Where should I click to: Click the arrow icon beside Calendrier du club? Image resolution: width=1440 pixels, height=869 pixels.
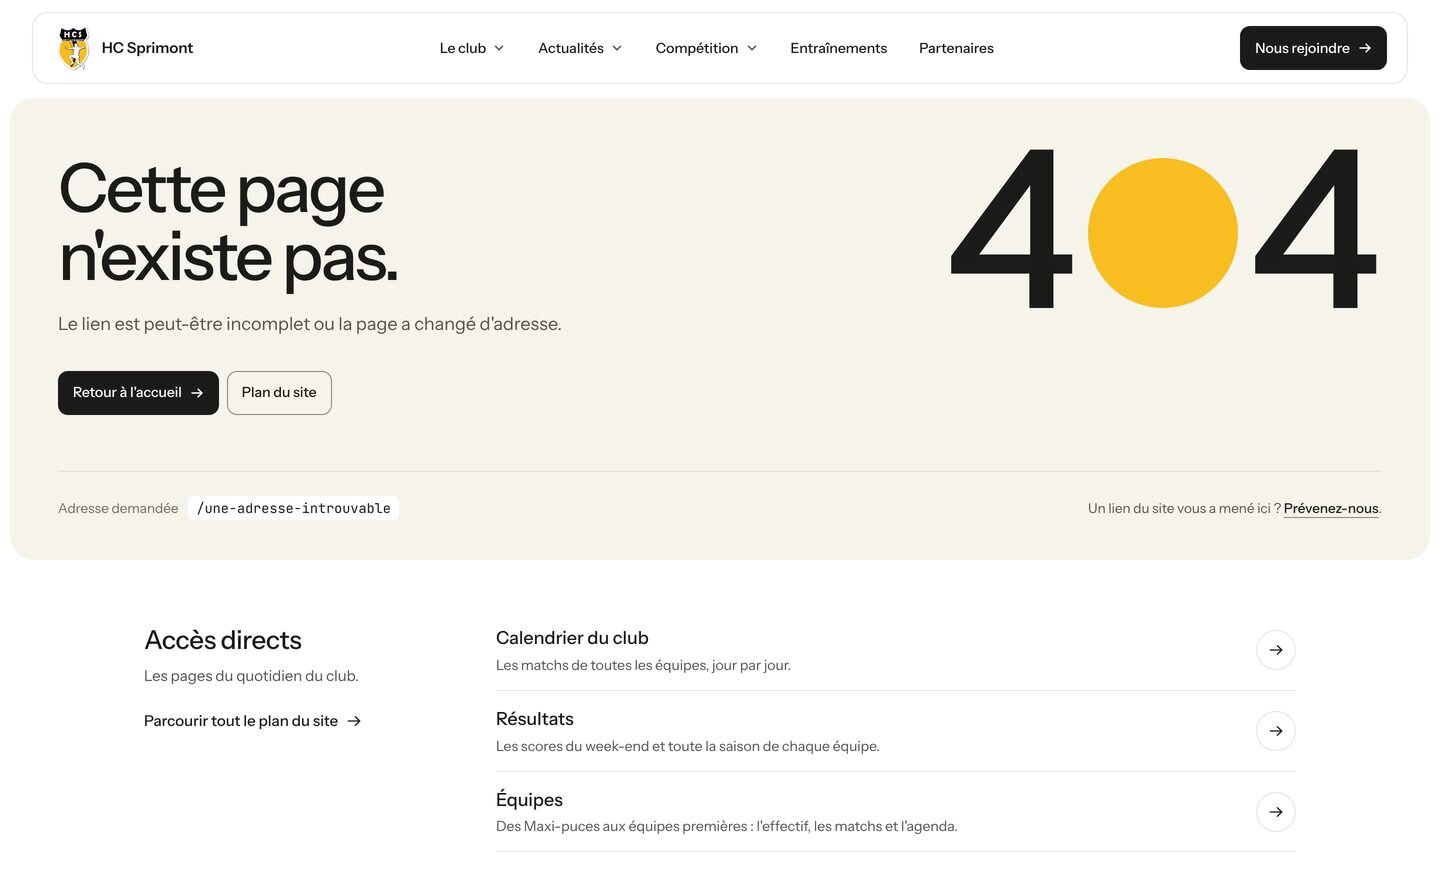coord(1276,650)
